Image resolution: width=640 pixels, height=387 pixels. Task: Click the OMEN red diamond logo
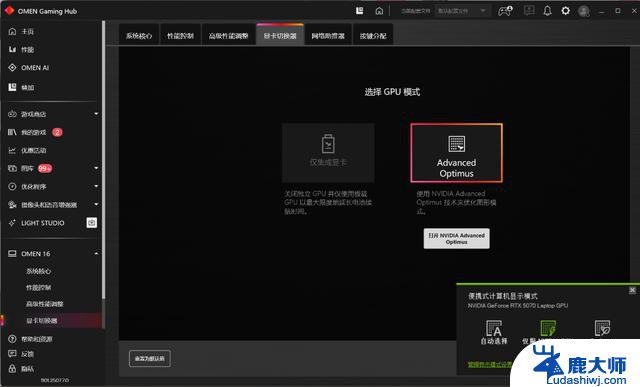[x=9, y=10]
